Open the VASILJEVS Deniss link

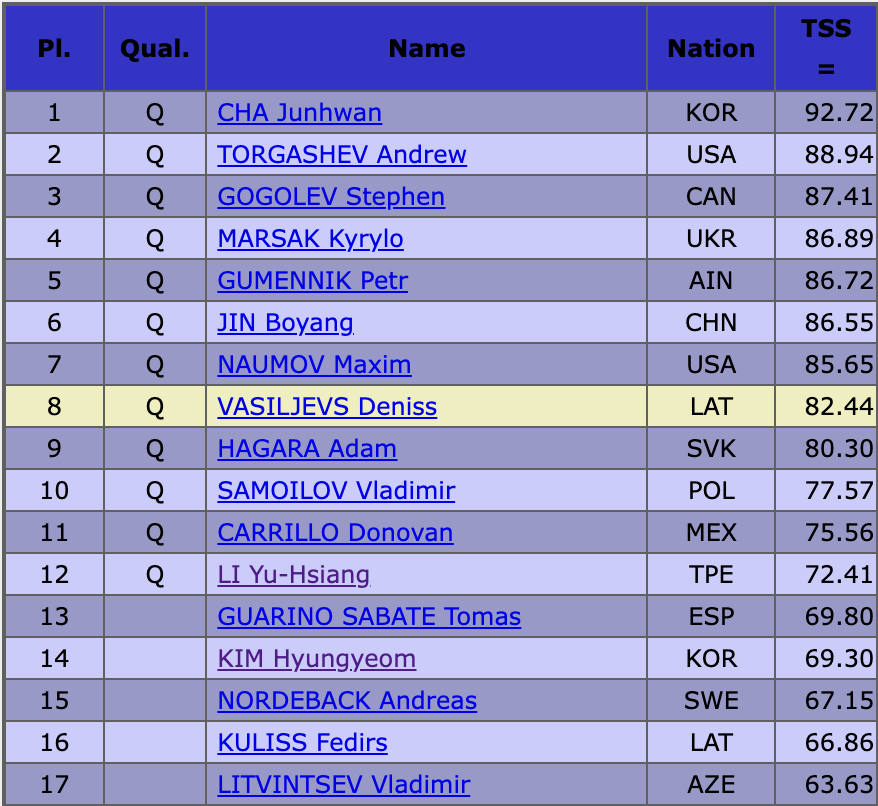click(327, 407)
